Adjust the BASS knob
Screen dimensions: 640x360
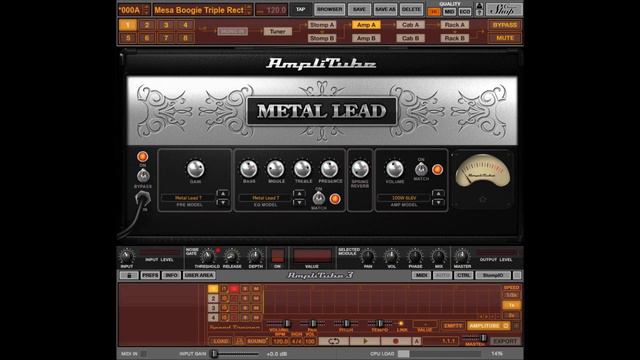249,169
